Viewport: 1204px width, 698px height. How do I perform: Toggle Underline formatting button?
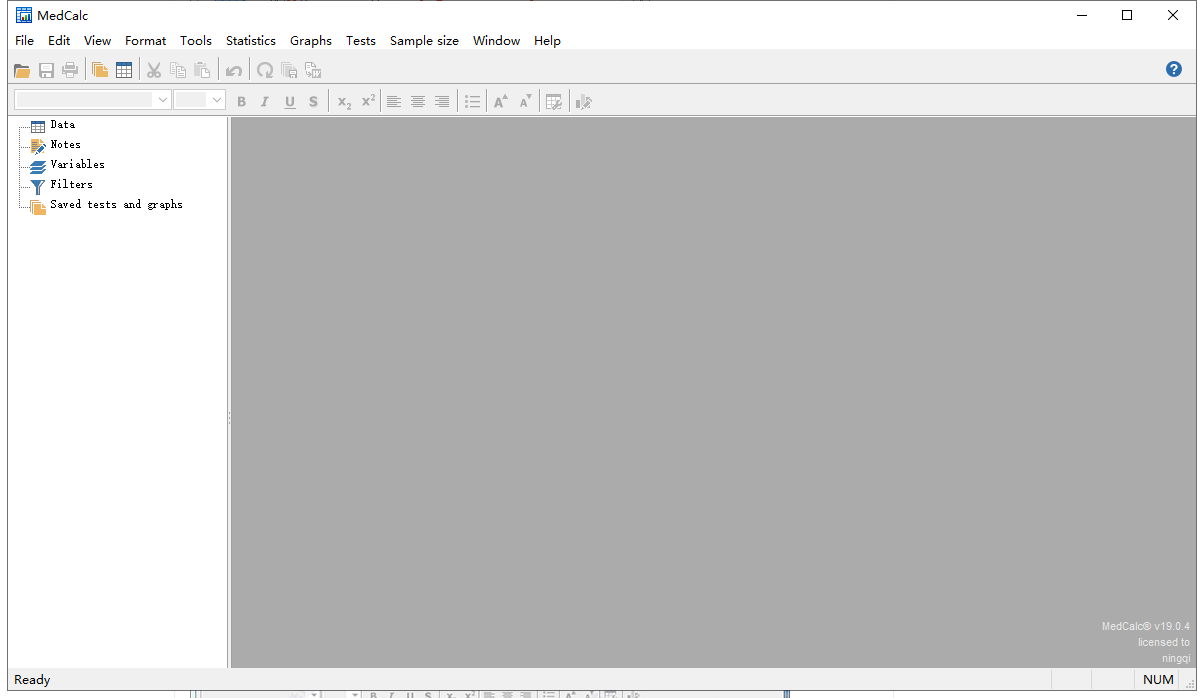(x=290, y=101)
